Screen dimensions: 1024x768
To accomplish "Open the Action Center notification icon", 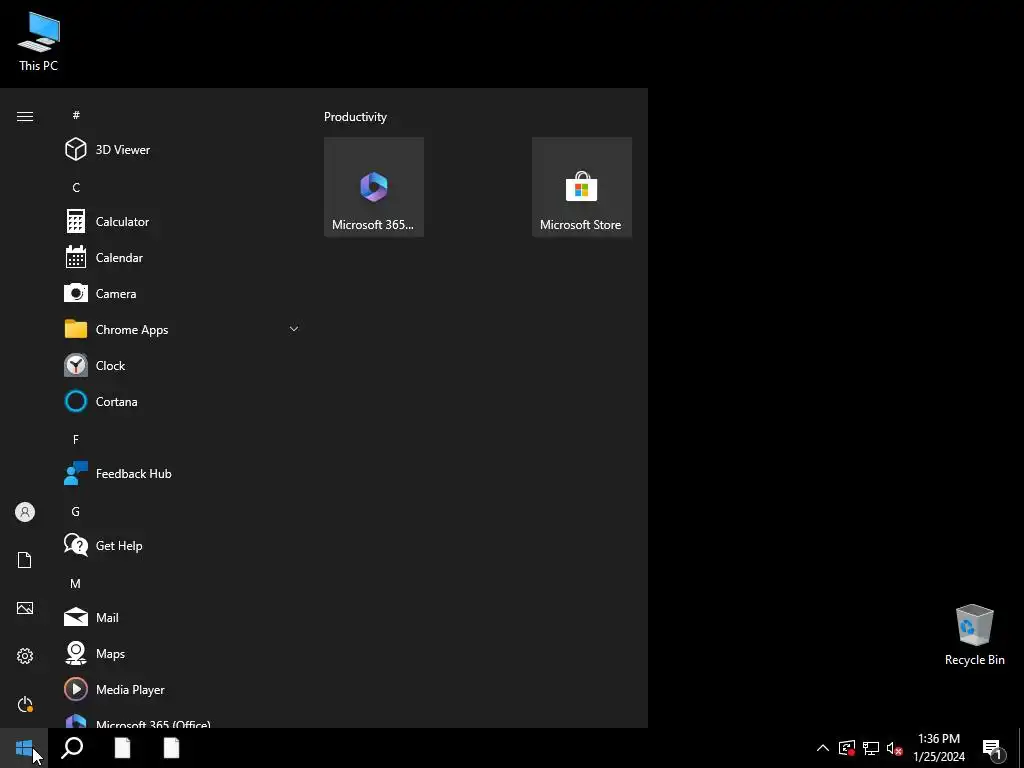I will [x=993, y=748].
